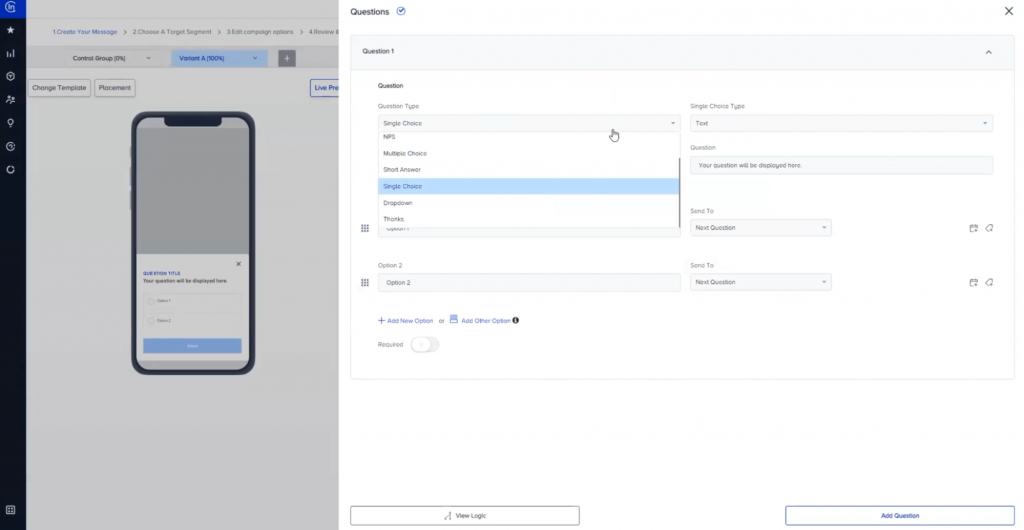Click the View Logic button
Screen dimensions: 1024x530
465,515
